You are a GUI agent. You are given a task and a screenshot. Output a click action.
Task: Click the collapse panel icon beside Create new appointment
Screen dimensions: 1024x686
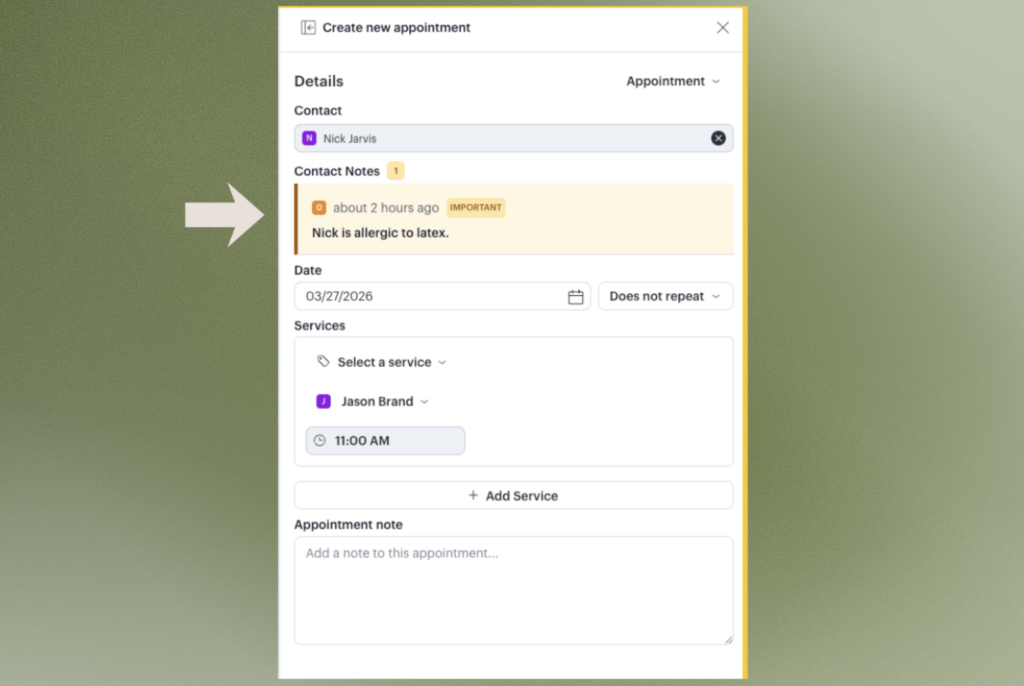point(308,28)
